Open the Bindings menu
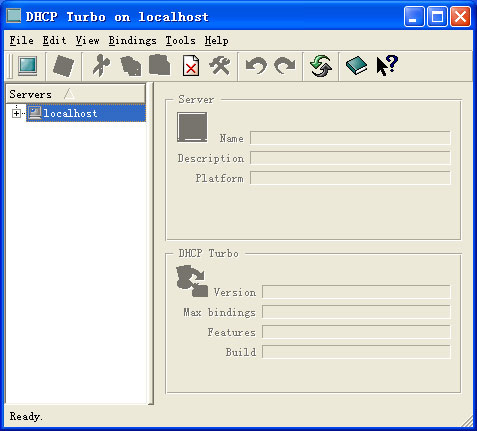The height and width of the screenshot is (431, 477). point(132,41)
